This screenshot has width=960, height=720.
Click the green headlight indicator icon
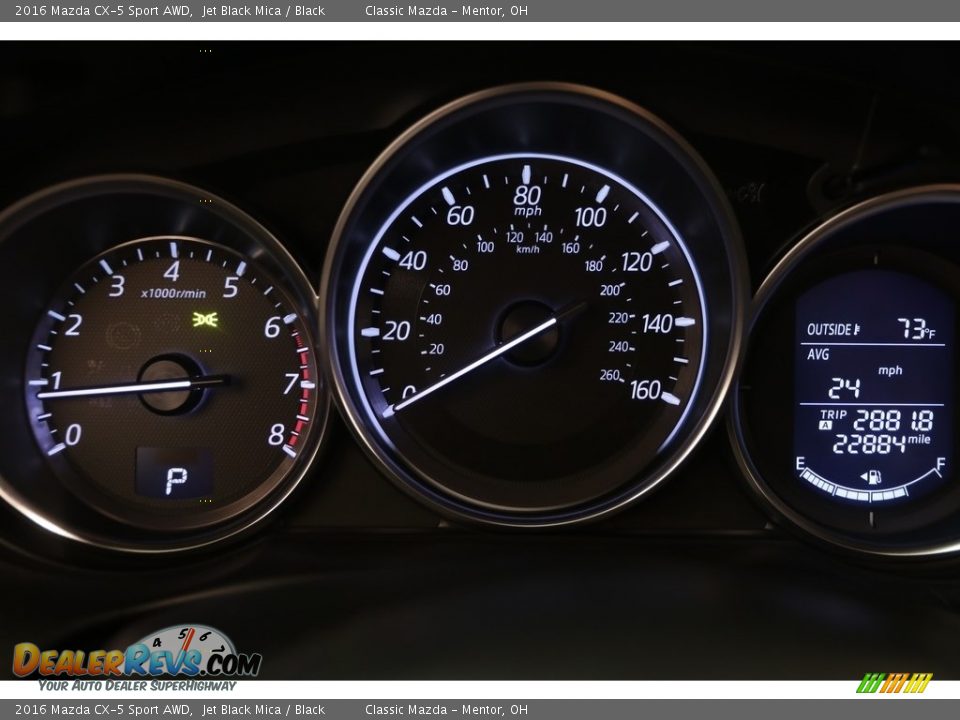click(206, 319)
